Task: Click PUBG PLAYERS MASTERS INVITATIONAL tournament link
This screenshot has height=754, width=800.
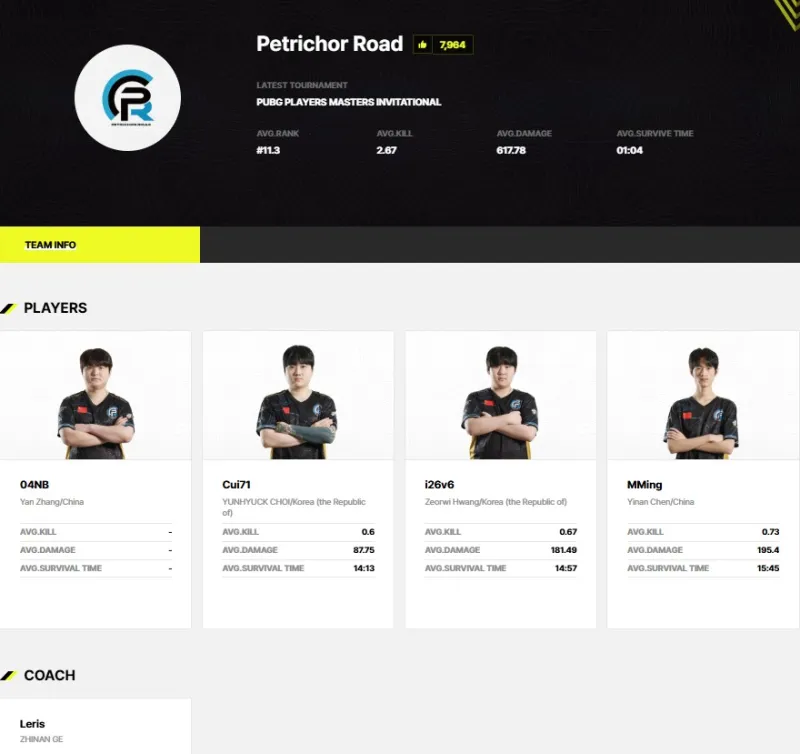Action: coord(348,102)
